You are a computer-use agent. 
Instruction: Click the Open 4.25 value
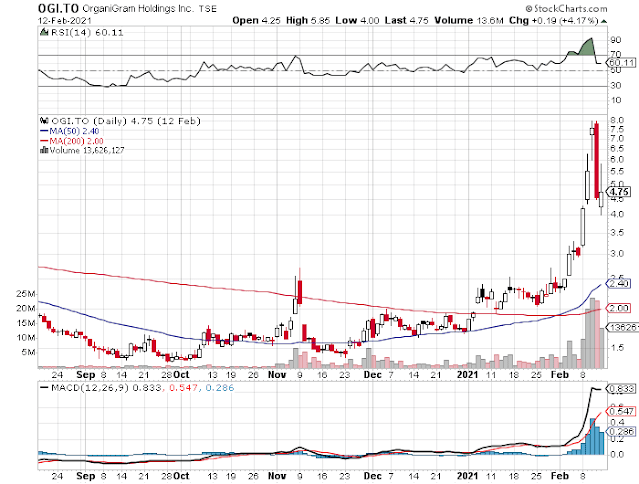[256, 20]
